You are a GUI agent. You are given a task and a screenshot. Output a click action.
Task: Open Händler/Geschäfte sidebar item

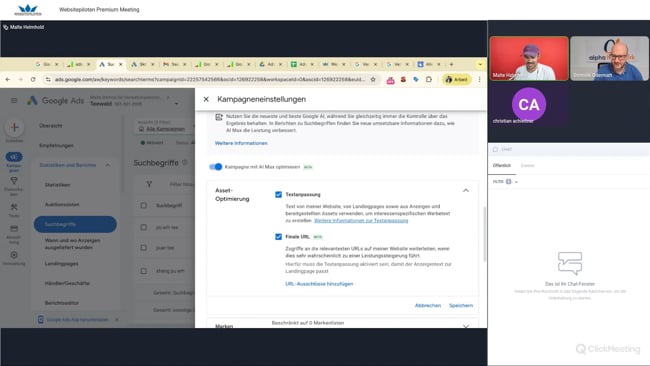(x=67, y=283)
